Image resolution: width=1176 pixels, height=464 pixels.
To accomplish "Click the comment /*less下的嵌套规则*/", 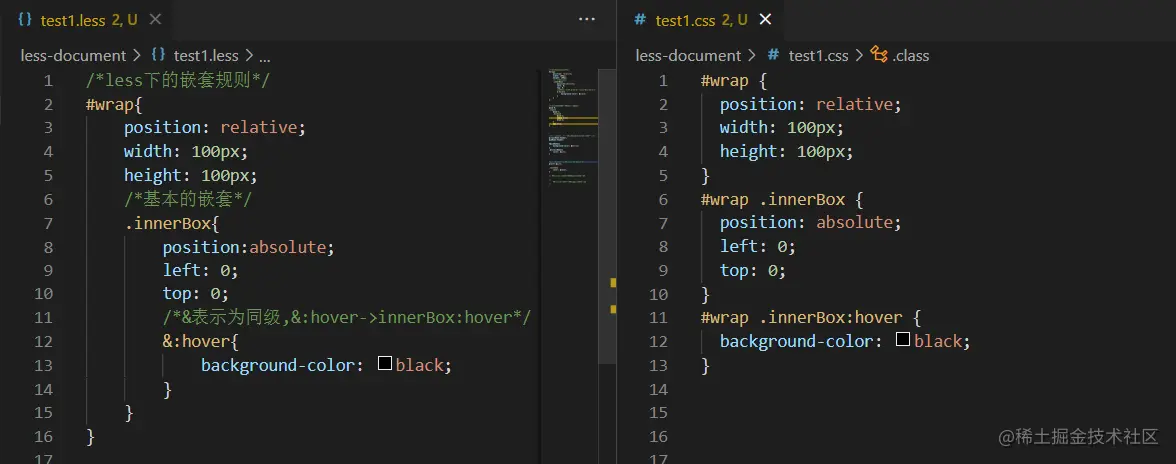I will (178, 80).
